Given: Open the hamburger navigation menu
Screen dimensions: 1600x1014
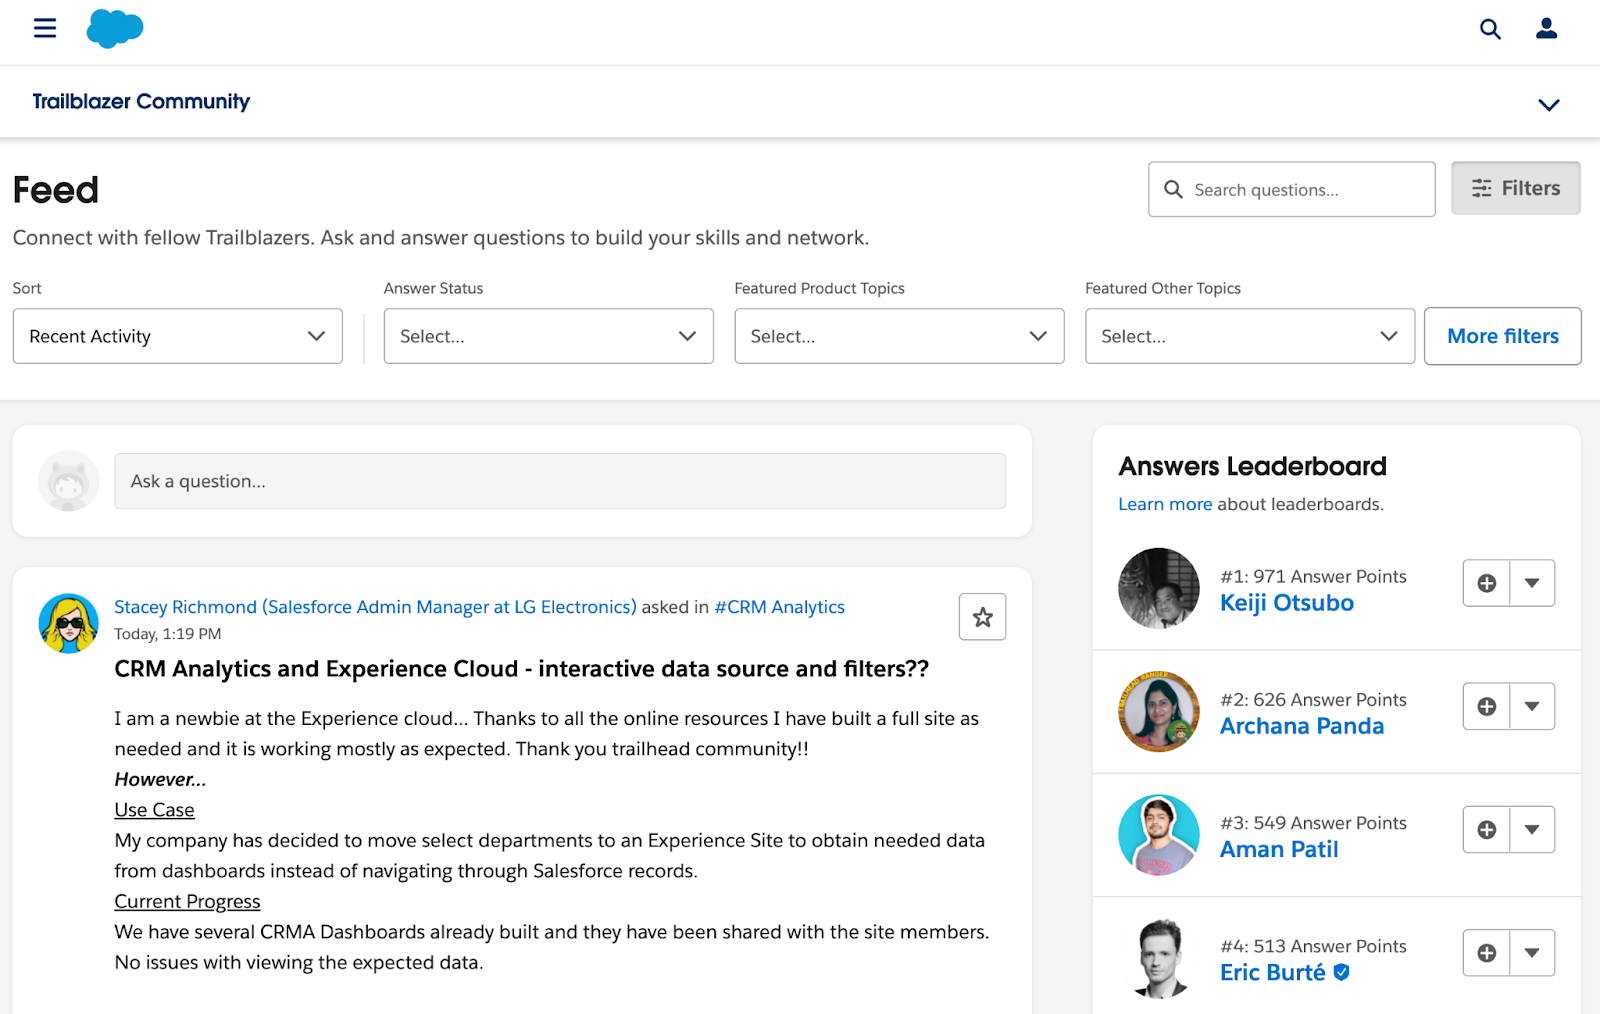Looking at the screenshot, I should click(x=45, y=28).
